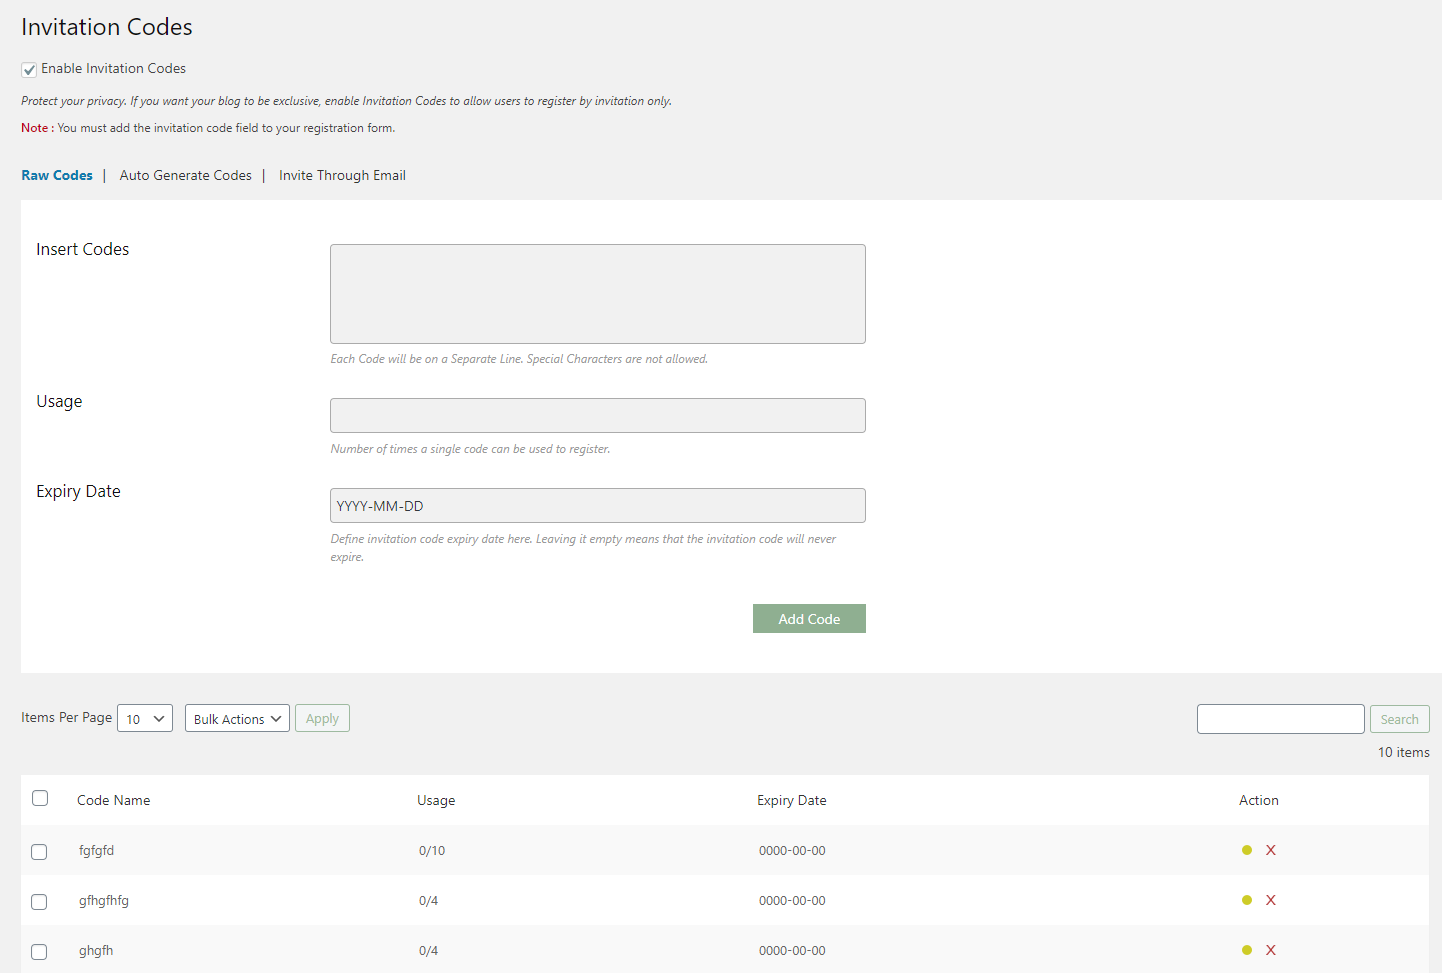1442x973 pixels.
Task: Expand the Bulk Actions dropdown
Action: (x=237, y=719)
